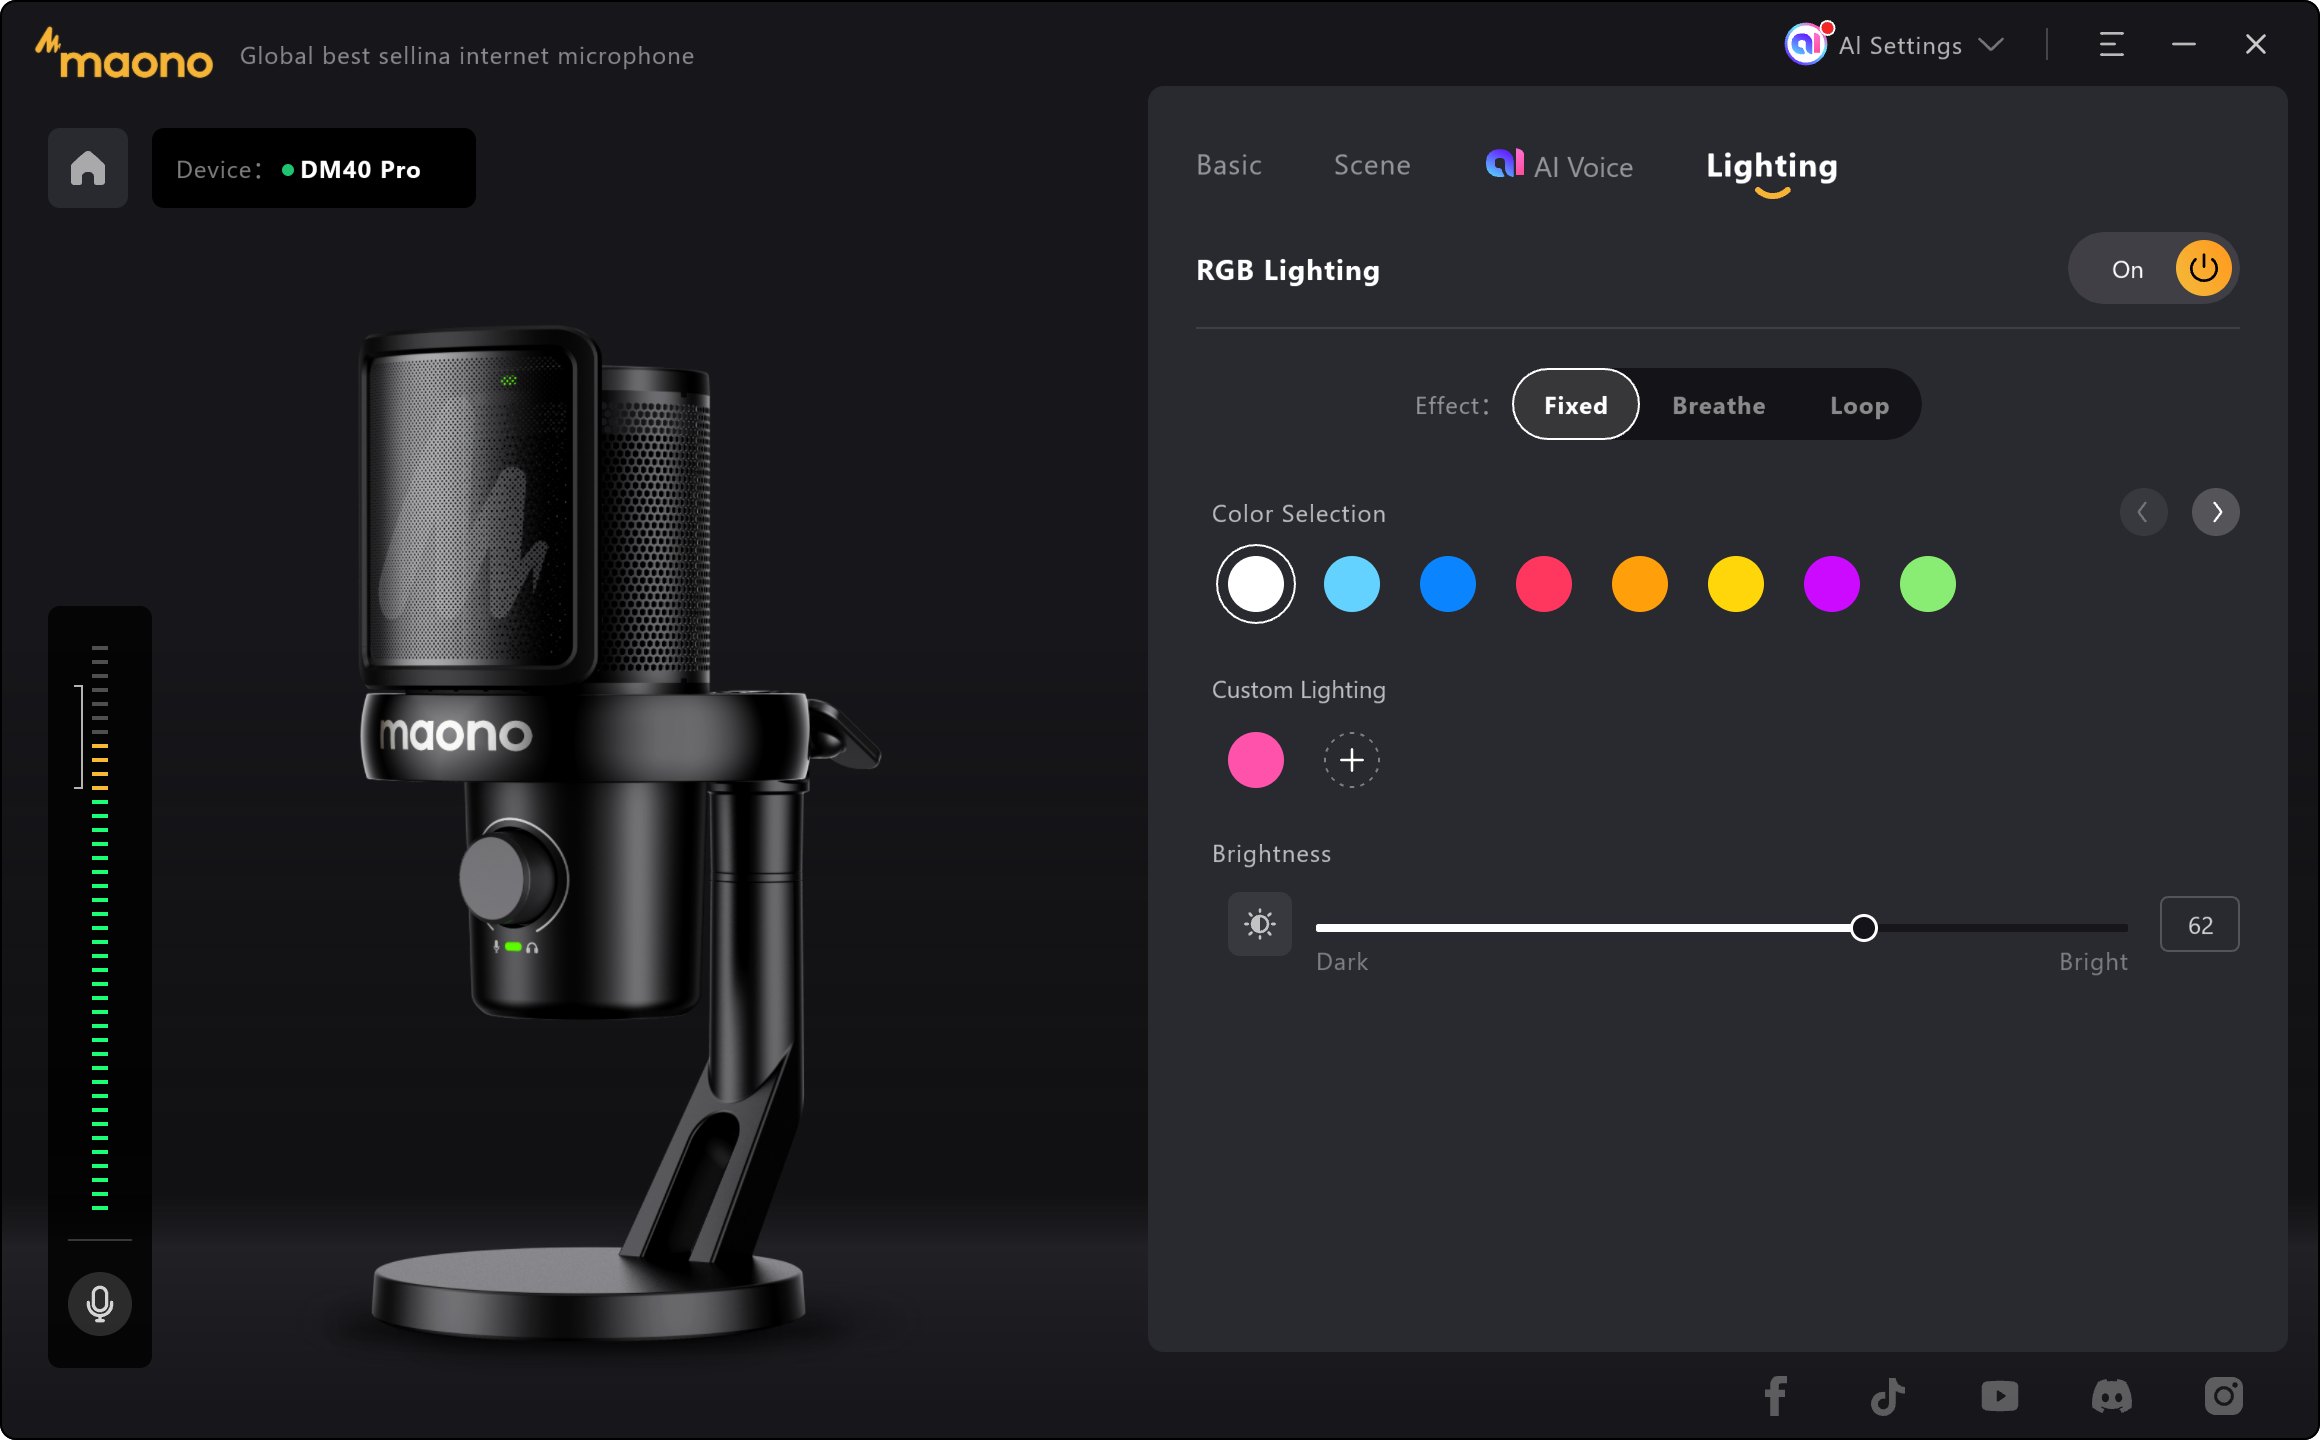Click the 'Custom Lighting' heading
Screen dimensions: 2320x1440
1298,690
